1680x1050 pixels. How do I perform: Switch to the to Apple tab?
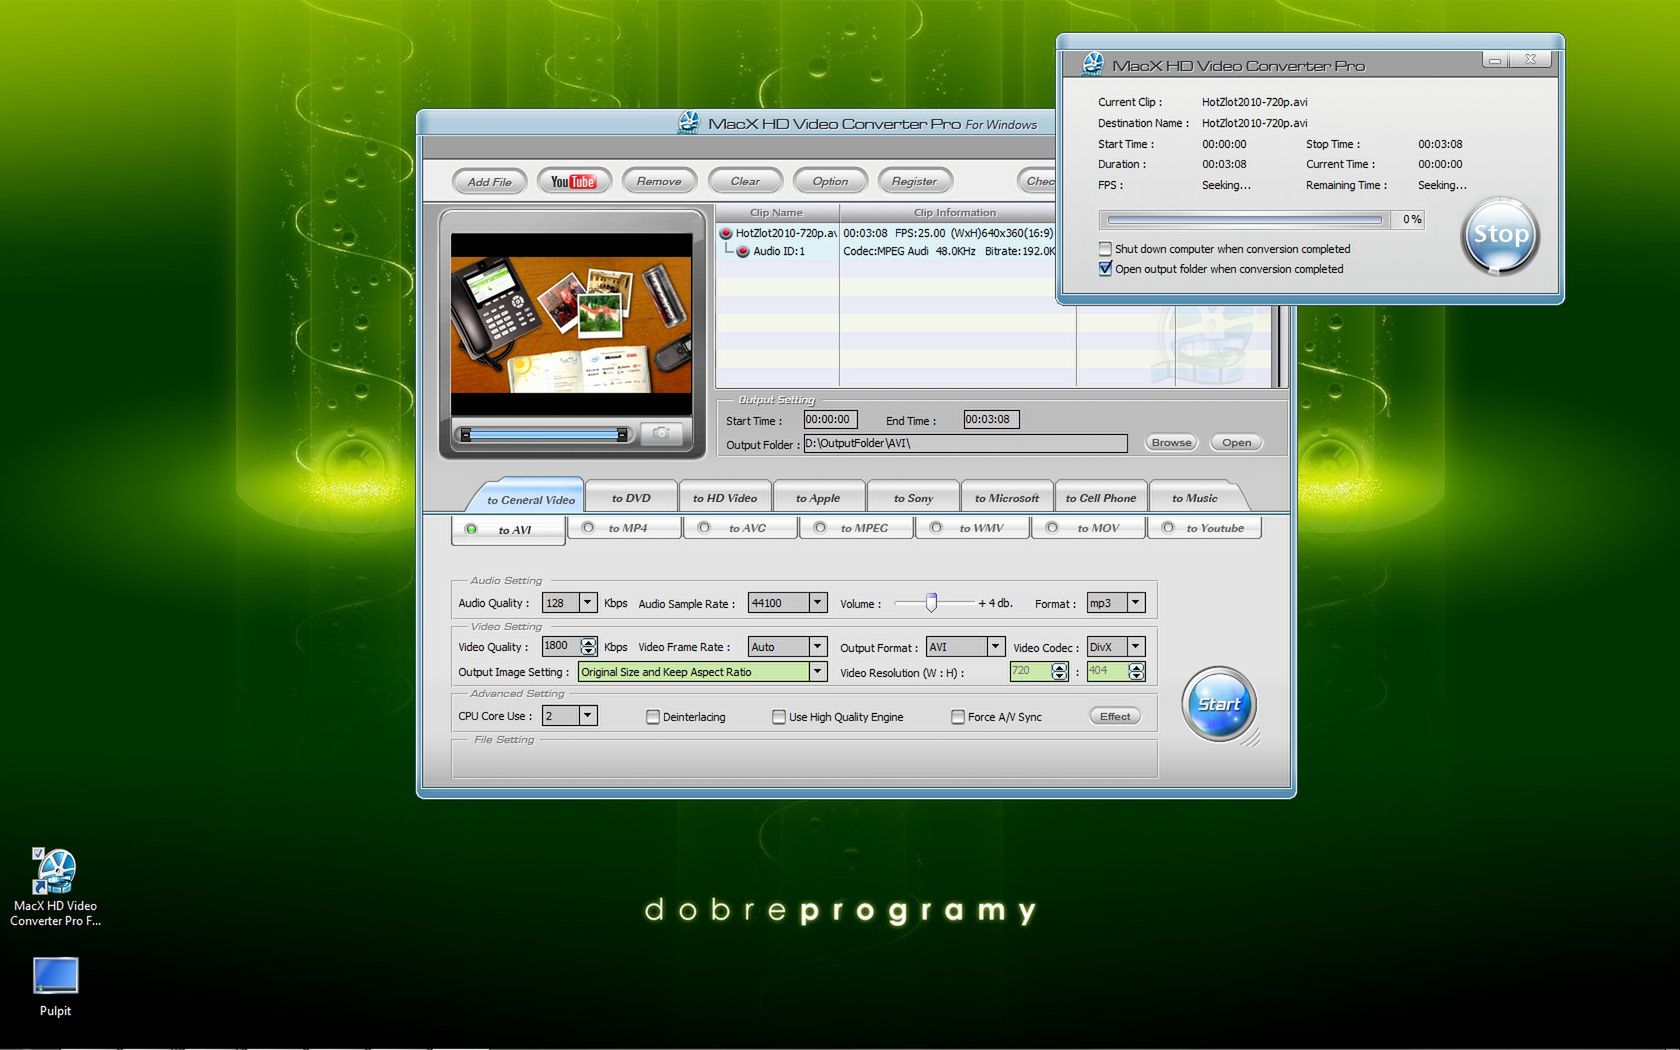[818, 498]
